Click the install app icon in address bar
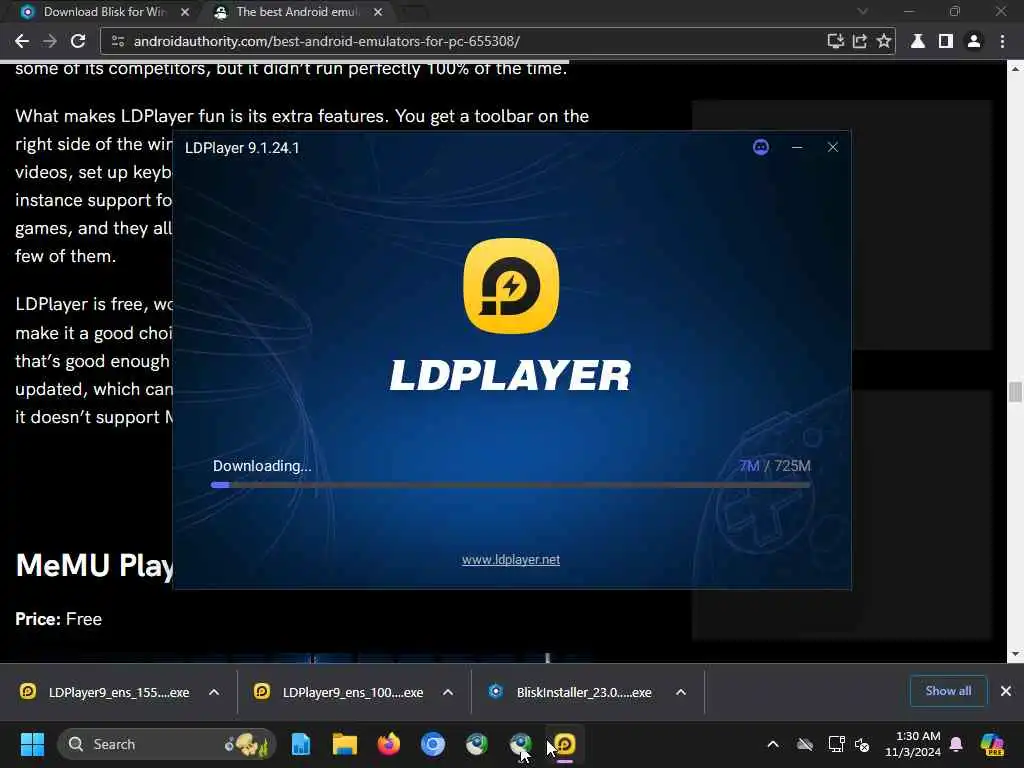 [x=835, y=41]
